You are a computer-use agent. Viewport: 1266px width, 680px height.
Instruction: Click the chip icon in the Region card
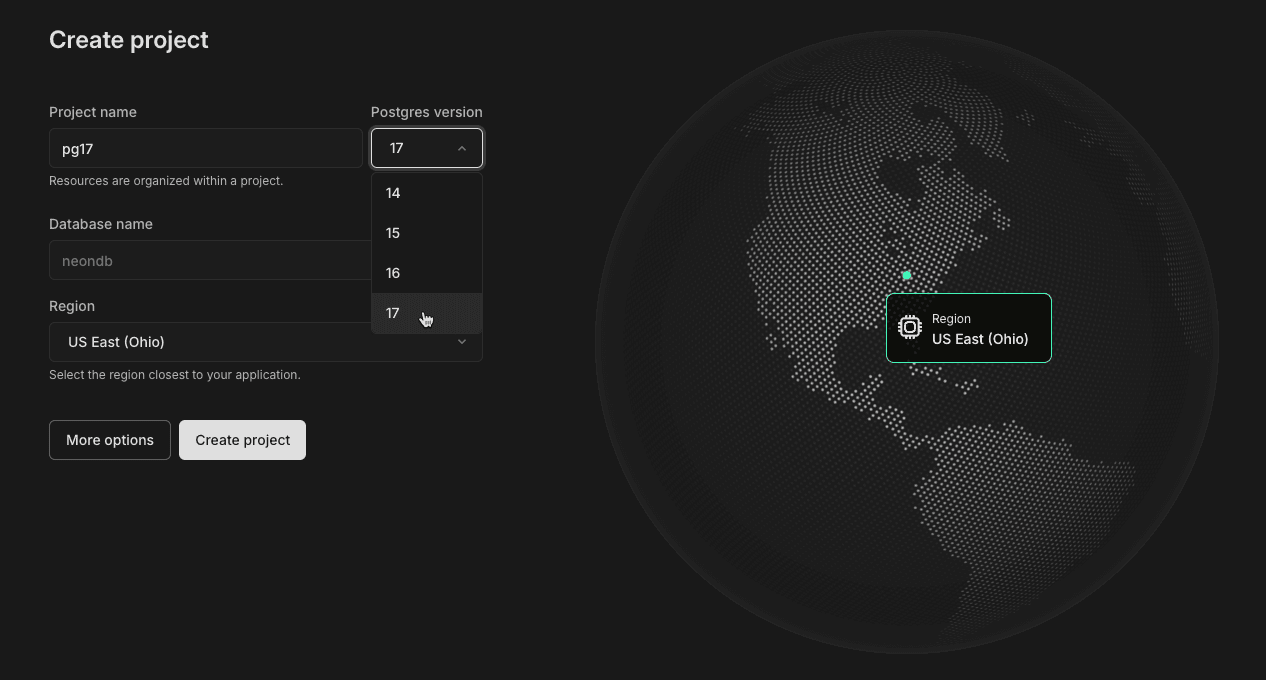(909, 327)
